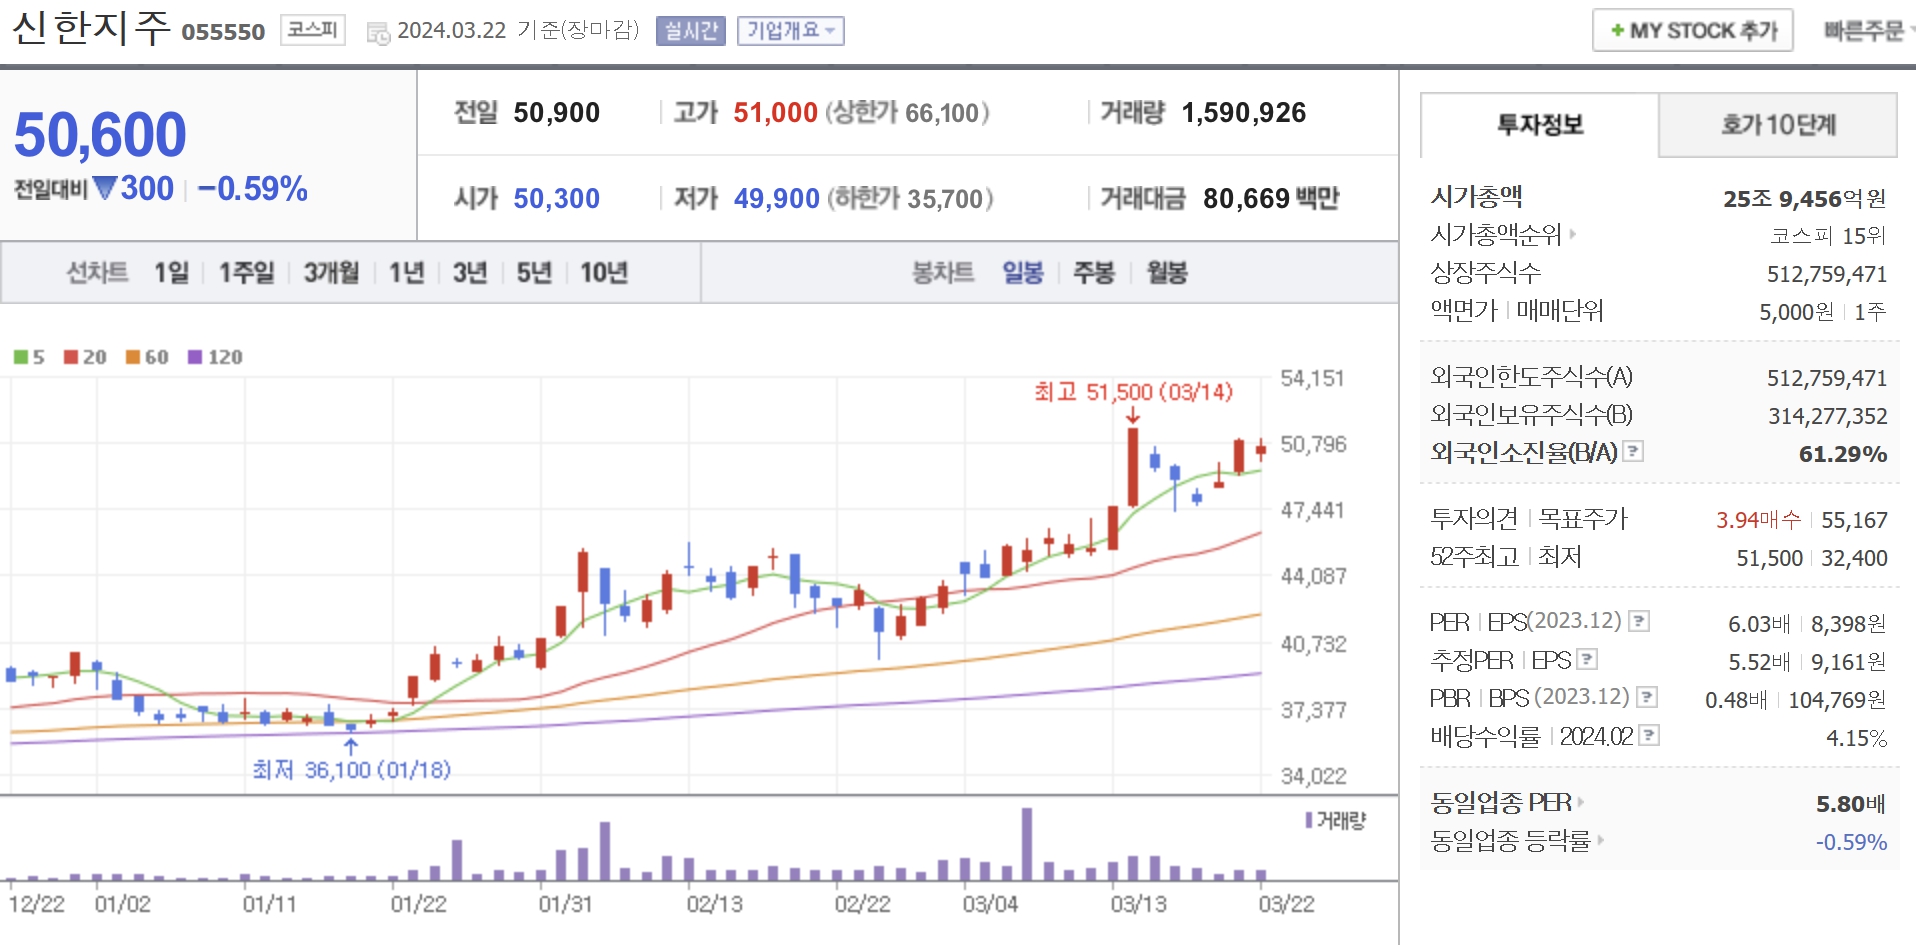This screenshot has height=945, width=1916.
Task: Select 5년 line chart period
Action: point(534,272)
